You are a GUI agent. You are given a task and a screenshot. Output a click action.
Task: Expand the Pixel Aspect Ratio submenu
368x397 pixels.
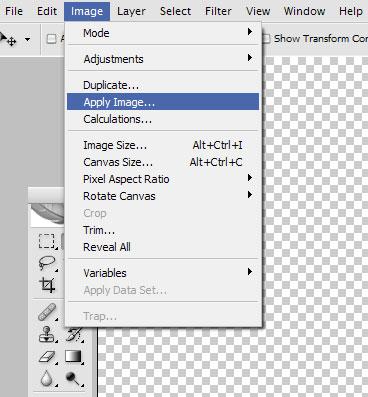click(x=163, y=179)
